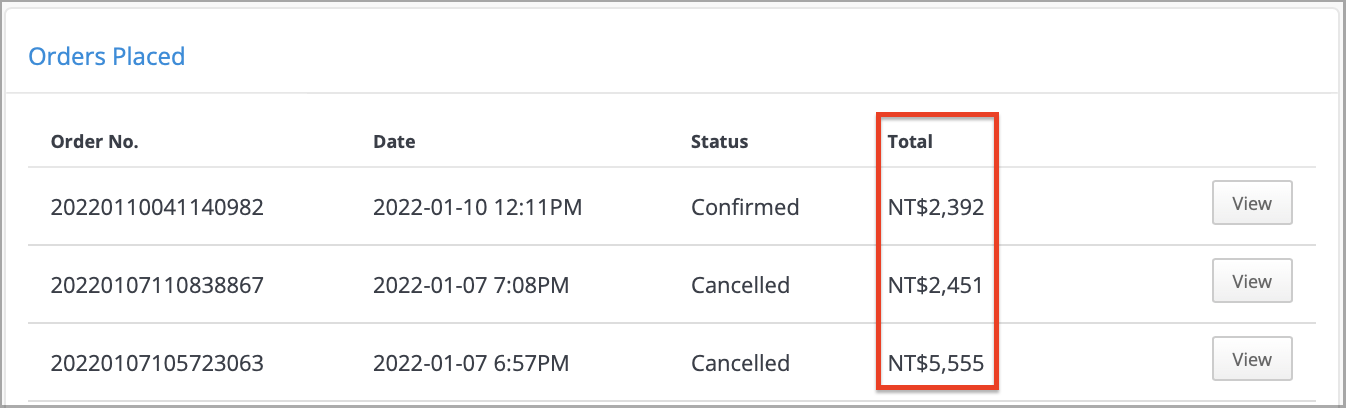View order 20220110041140982
Viewport: 1346px width, 408px height.
[x=1252, y=203]
